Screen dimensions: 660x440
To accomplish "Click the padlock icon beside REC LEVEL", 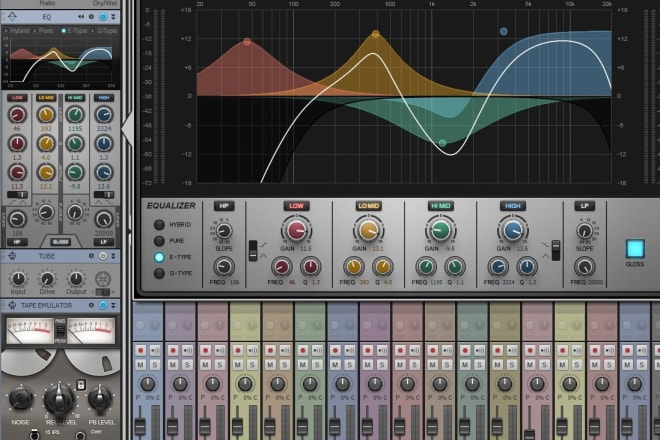I will pos(81,384).
